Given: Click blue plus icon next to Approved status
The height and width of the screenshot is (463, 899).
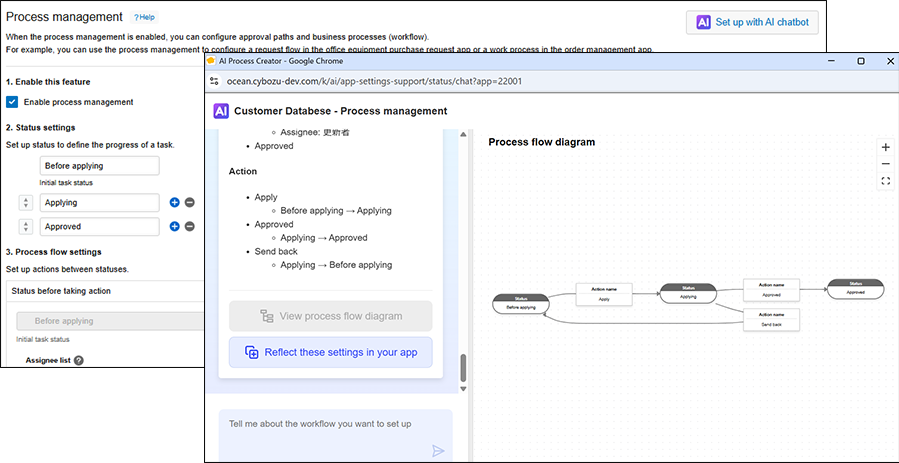Looking at the screenshot, I should point(174,227).
